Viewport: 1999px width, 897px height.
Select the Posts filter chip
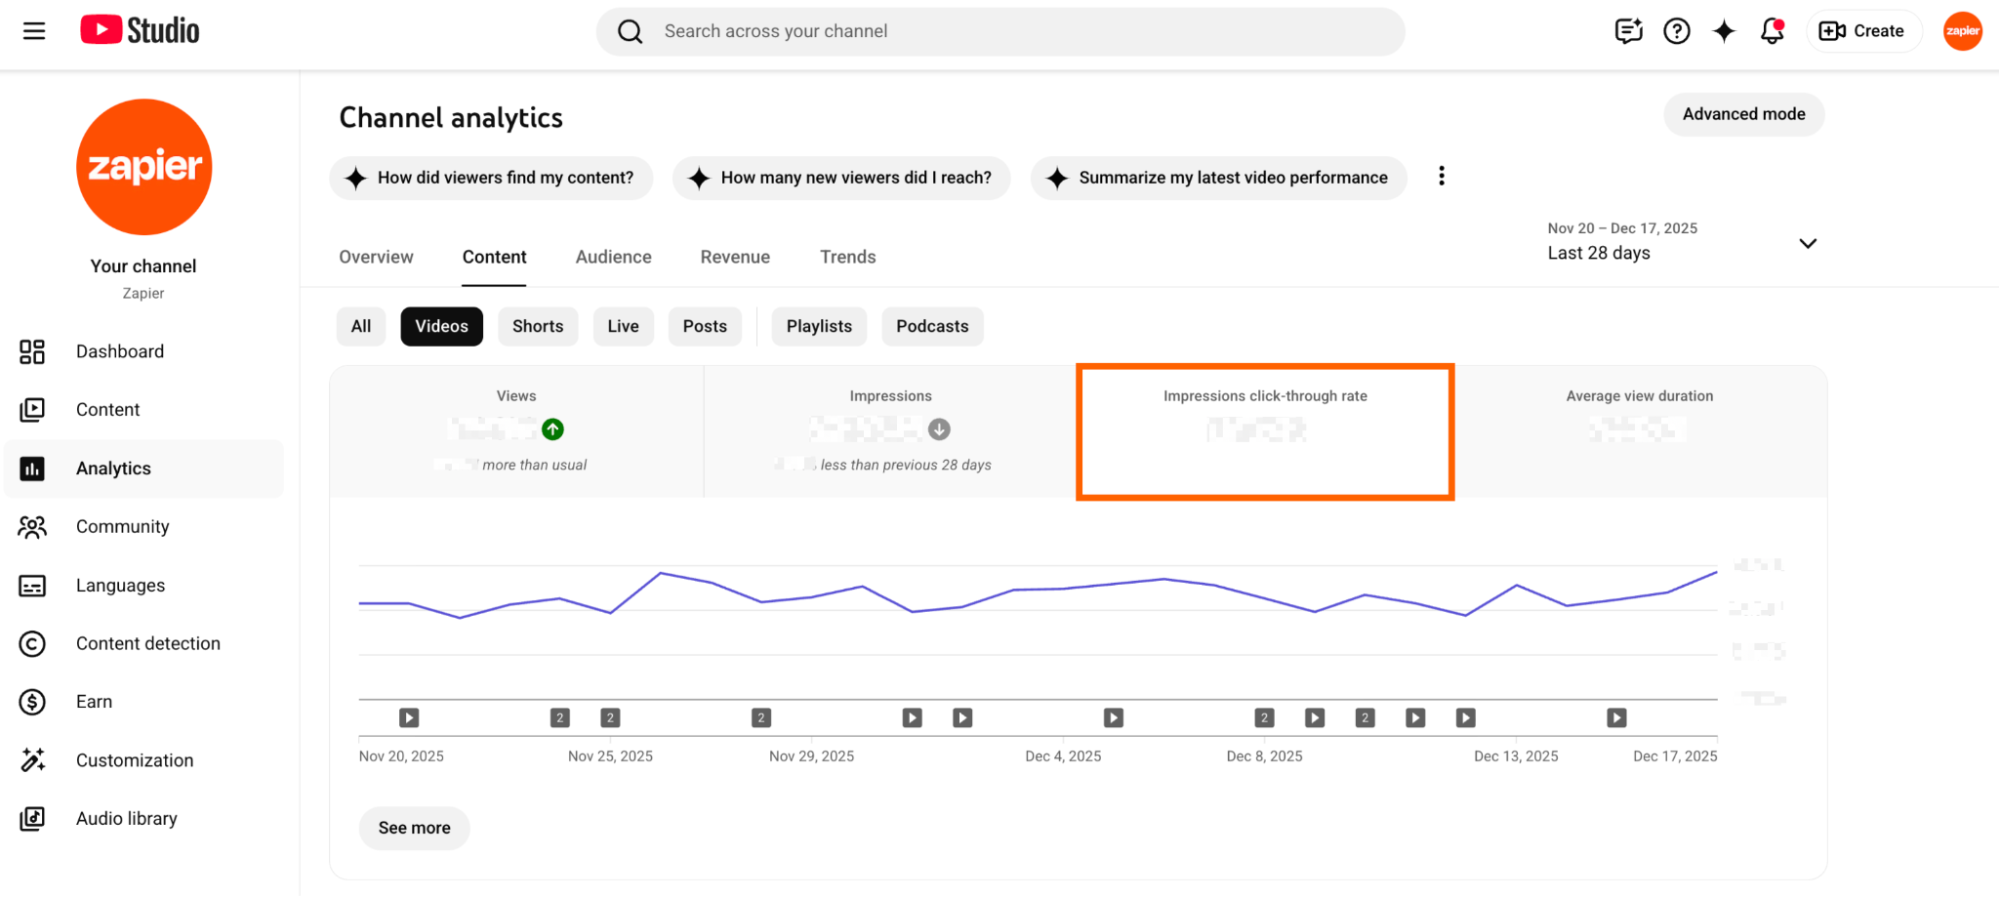tap(705, 326)
